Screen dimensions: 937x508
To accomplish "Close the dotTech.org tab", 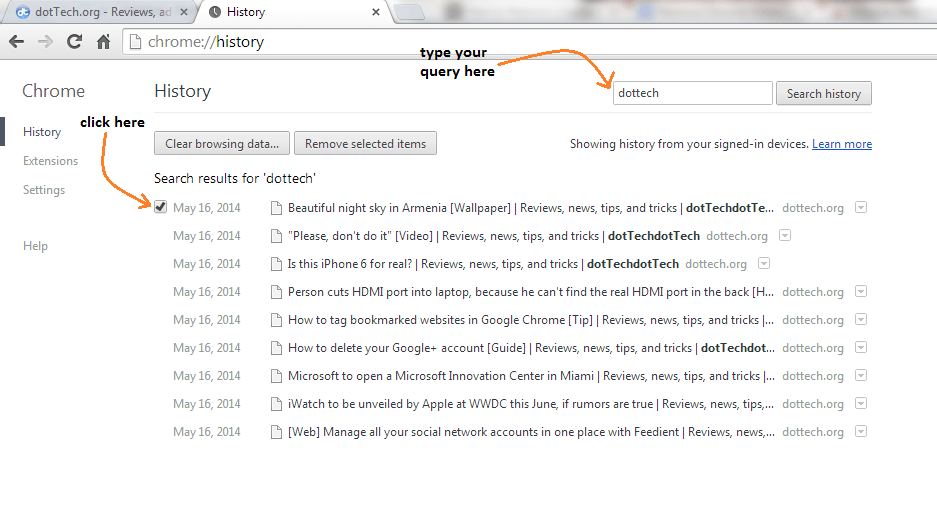I will pyautogui.click(x=183, y=12).
